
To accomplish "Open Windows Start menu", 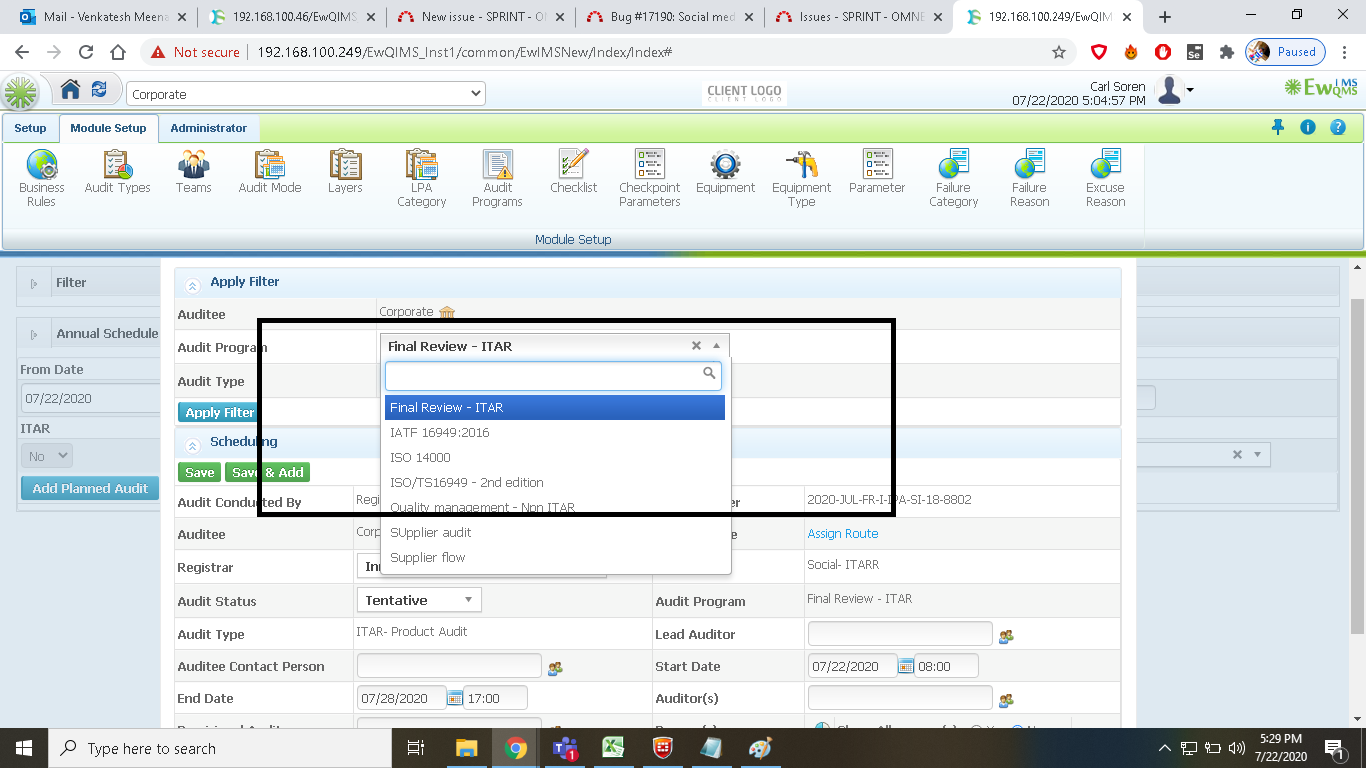I will [x=22, y=748].
